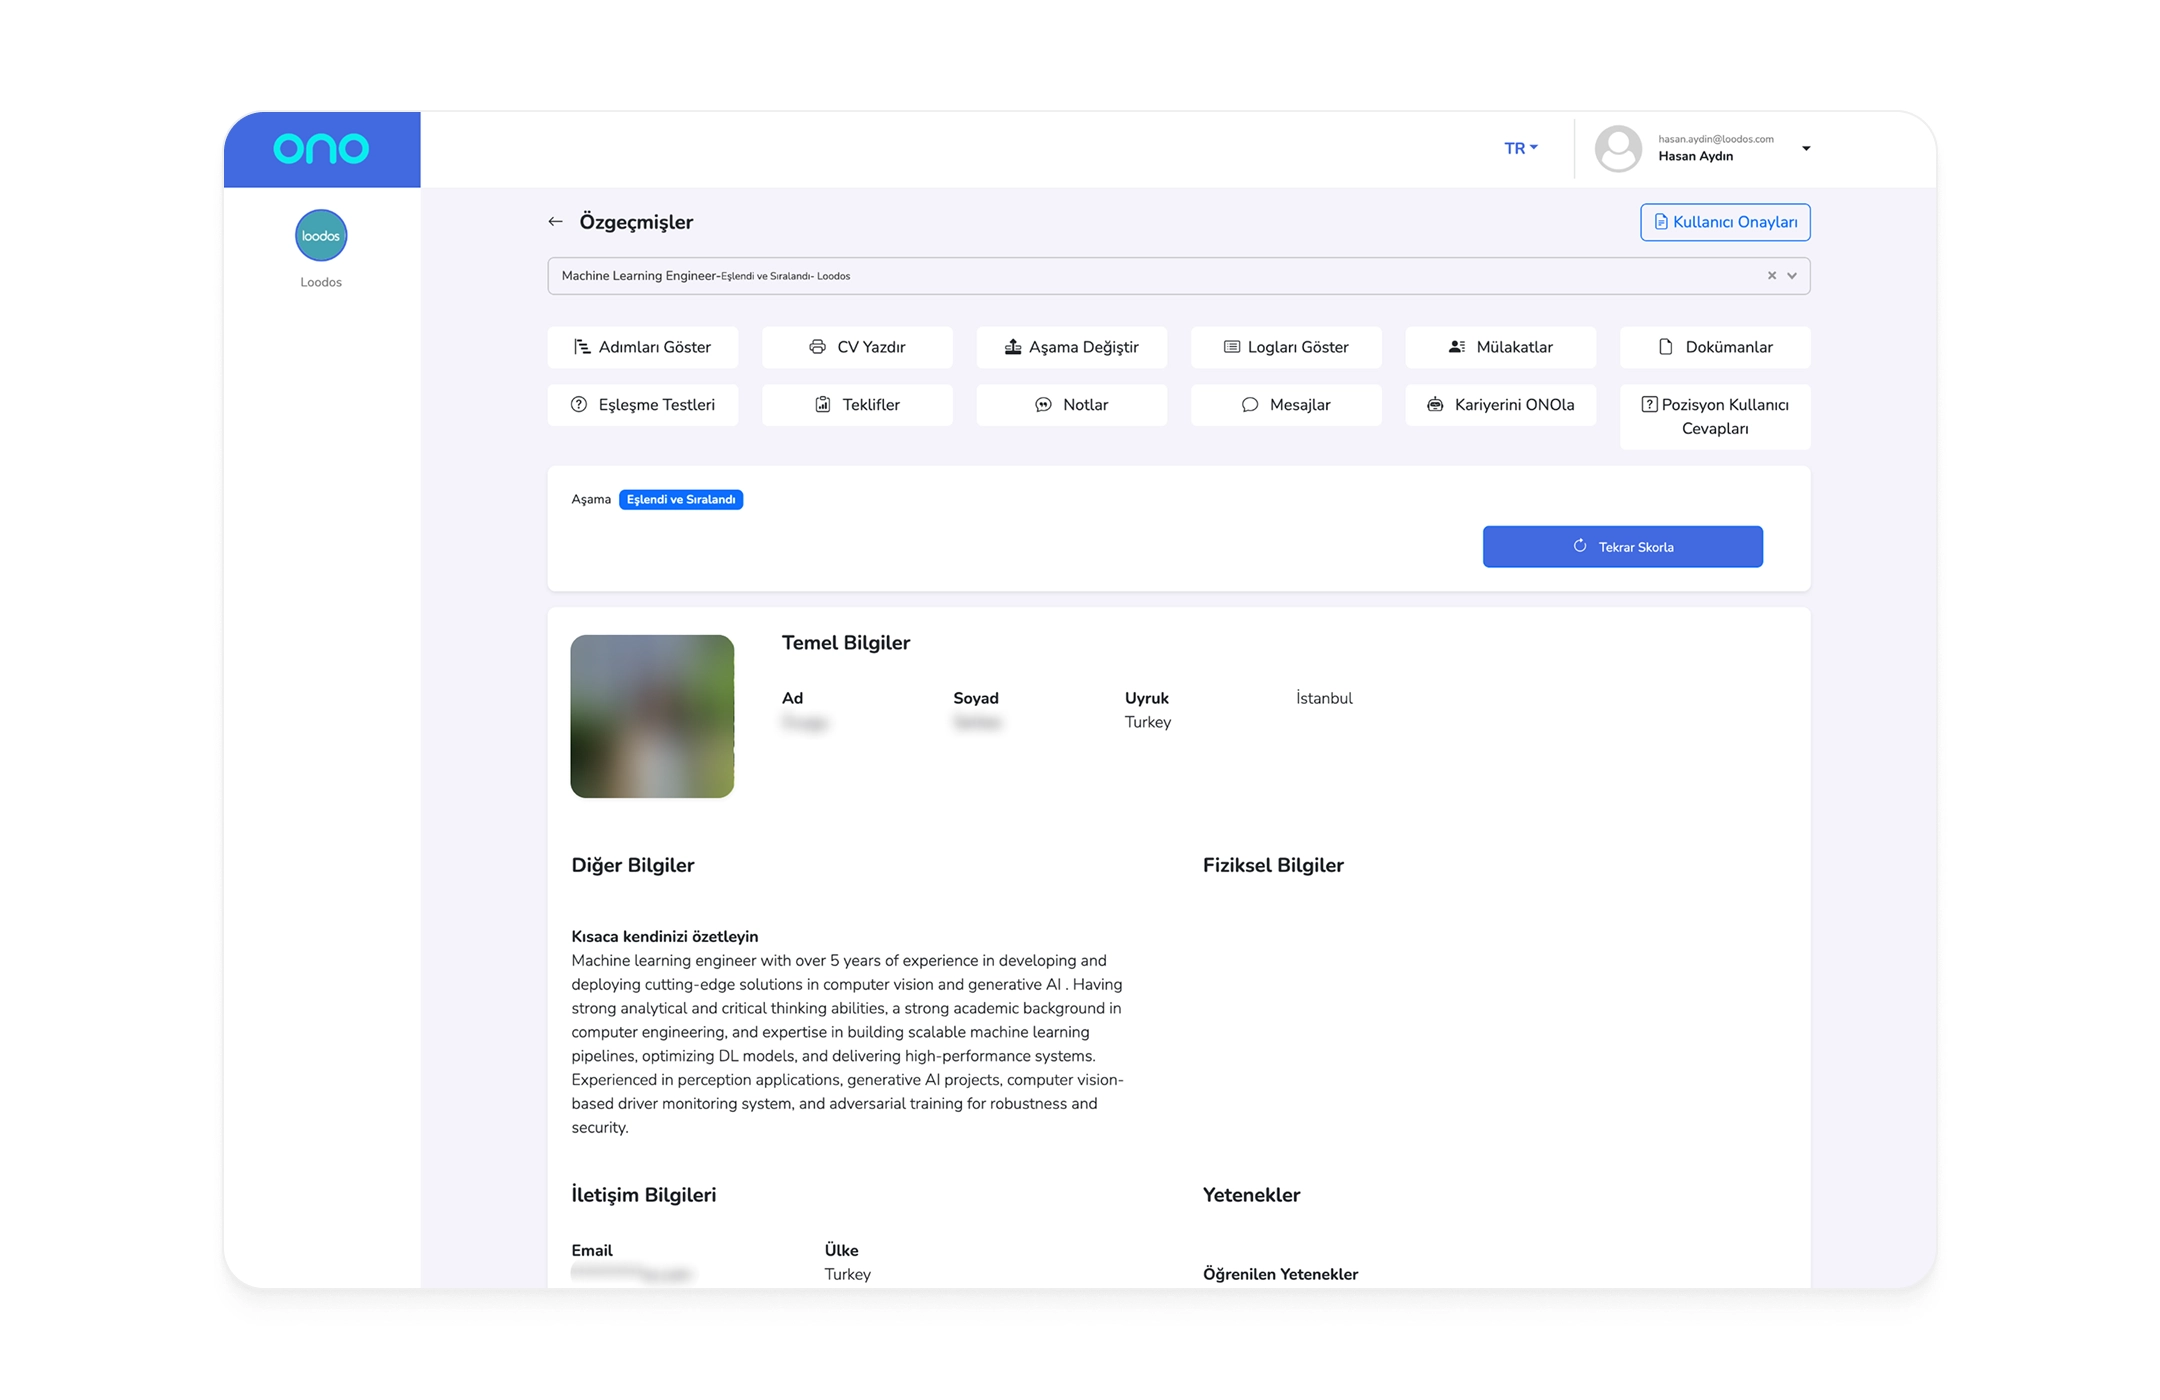The image size is (2160, 1400).
Task: Click the Dokümanlar file icon
Action: 1665,347
